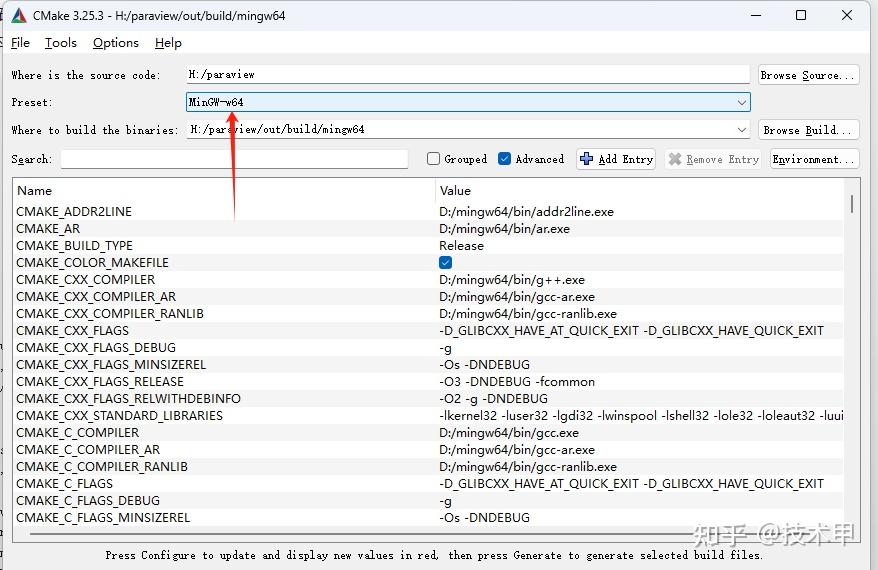Click the D:/mingw64/bin/g++.exe value
Viewport: 878px width, 570px height.
click(x=512, y=279)
